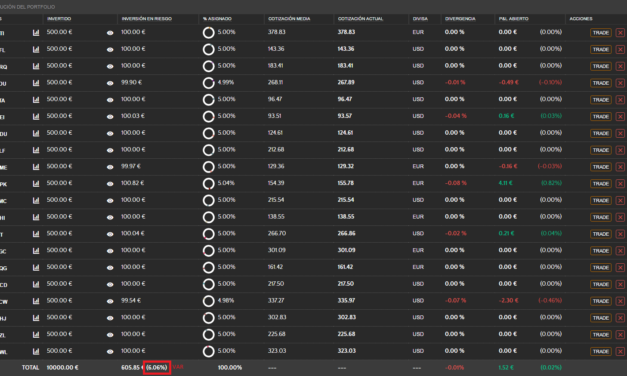Click the % ASIGNADO column header
627x376 pixels.
coord(217,19)
